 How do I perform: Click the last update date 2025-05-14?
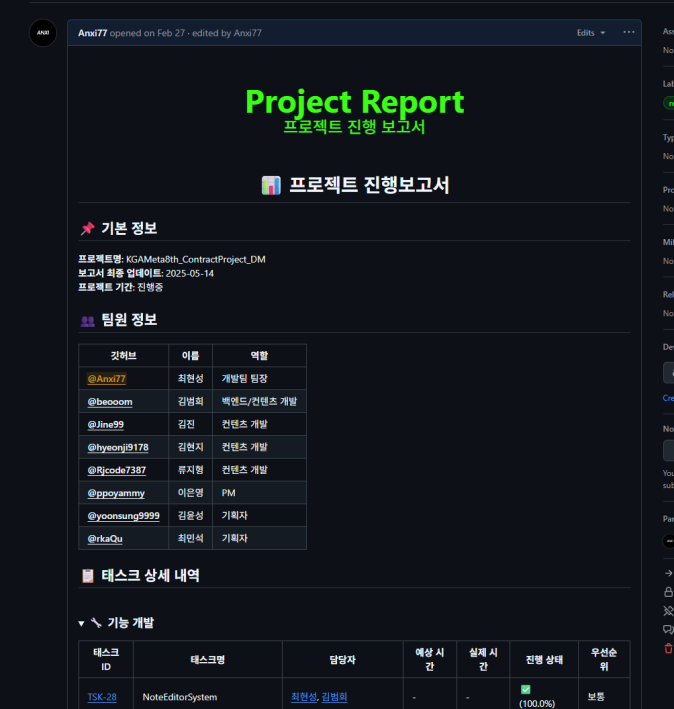(189, 273)
